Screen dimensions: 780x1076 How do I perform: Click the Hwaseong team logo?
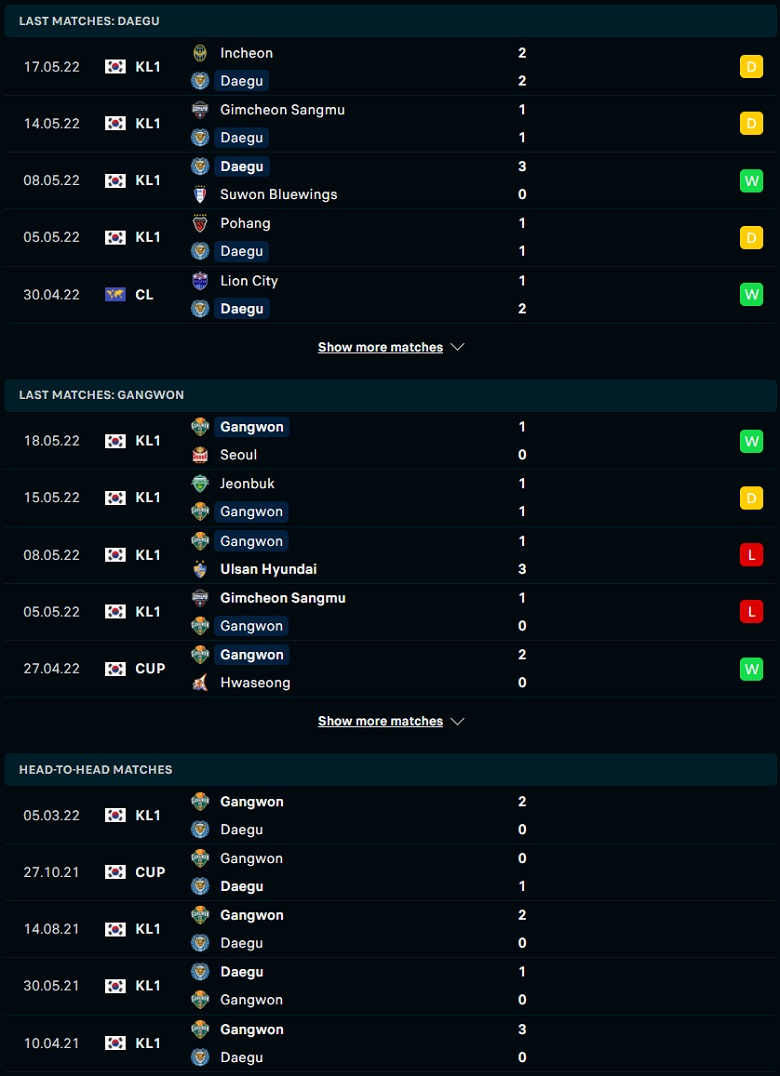(200, 683)
